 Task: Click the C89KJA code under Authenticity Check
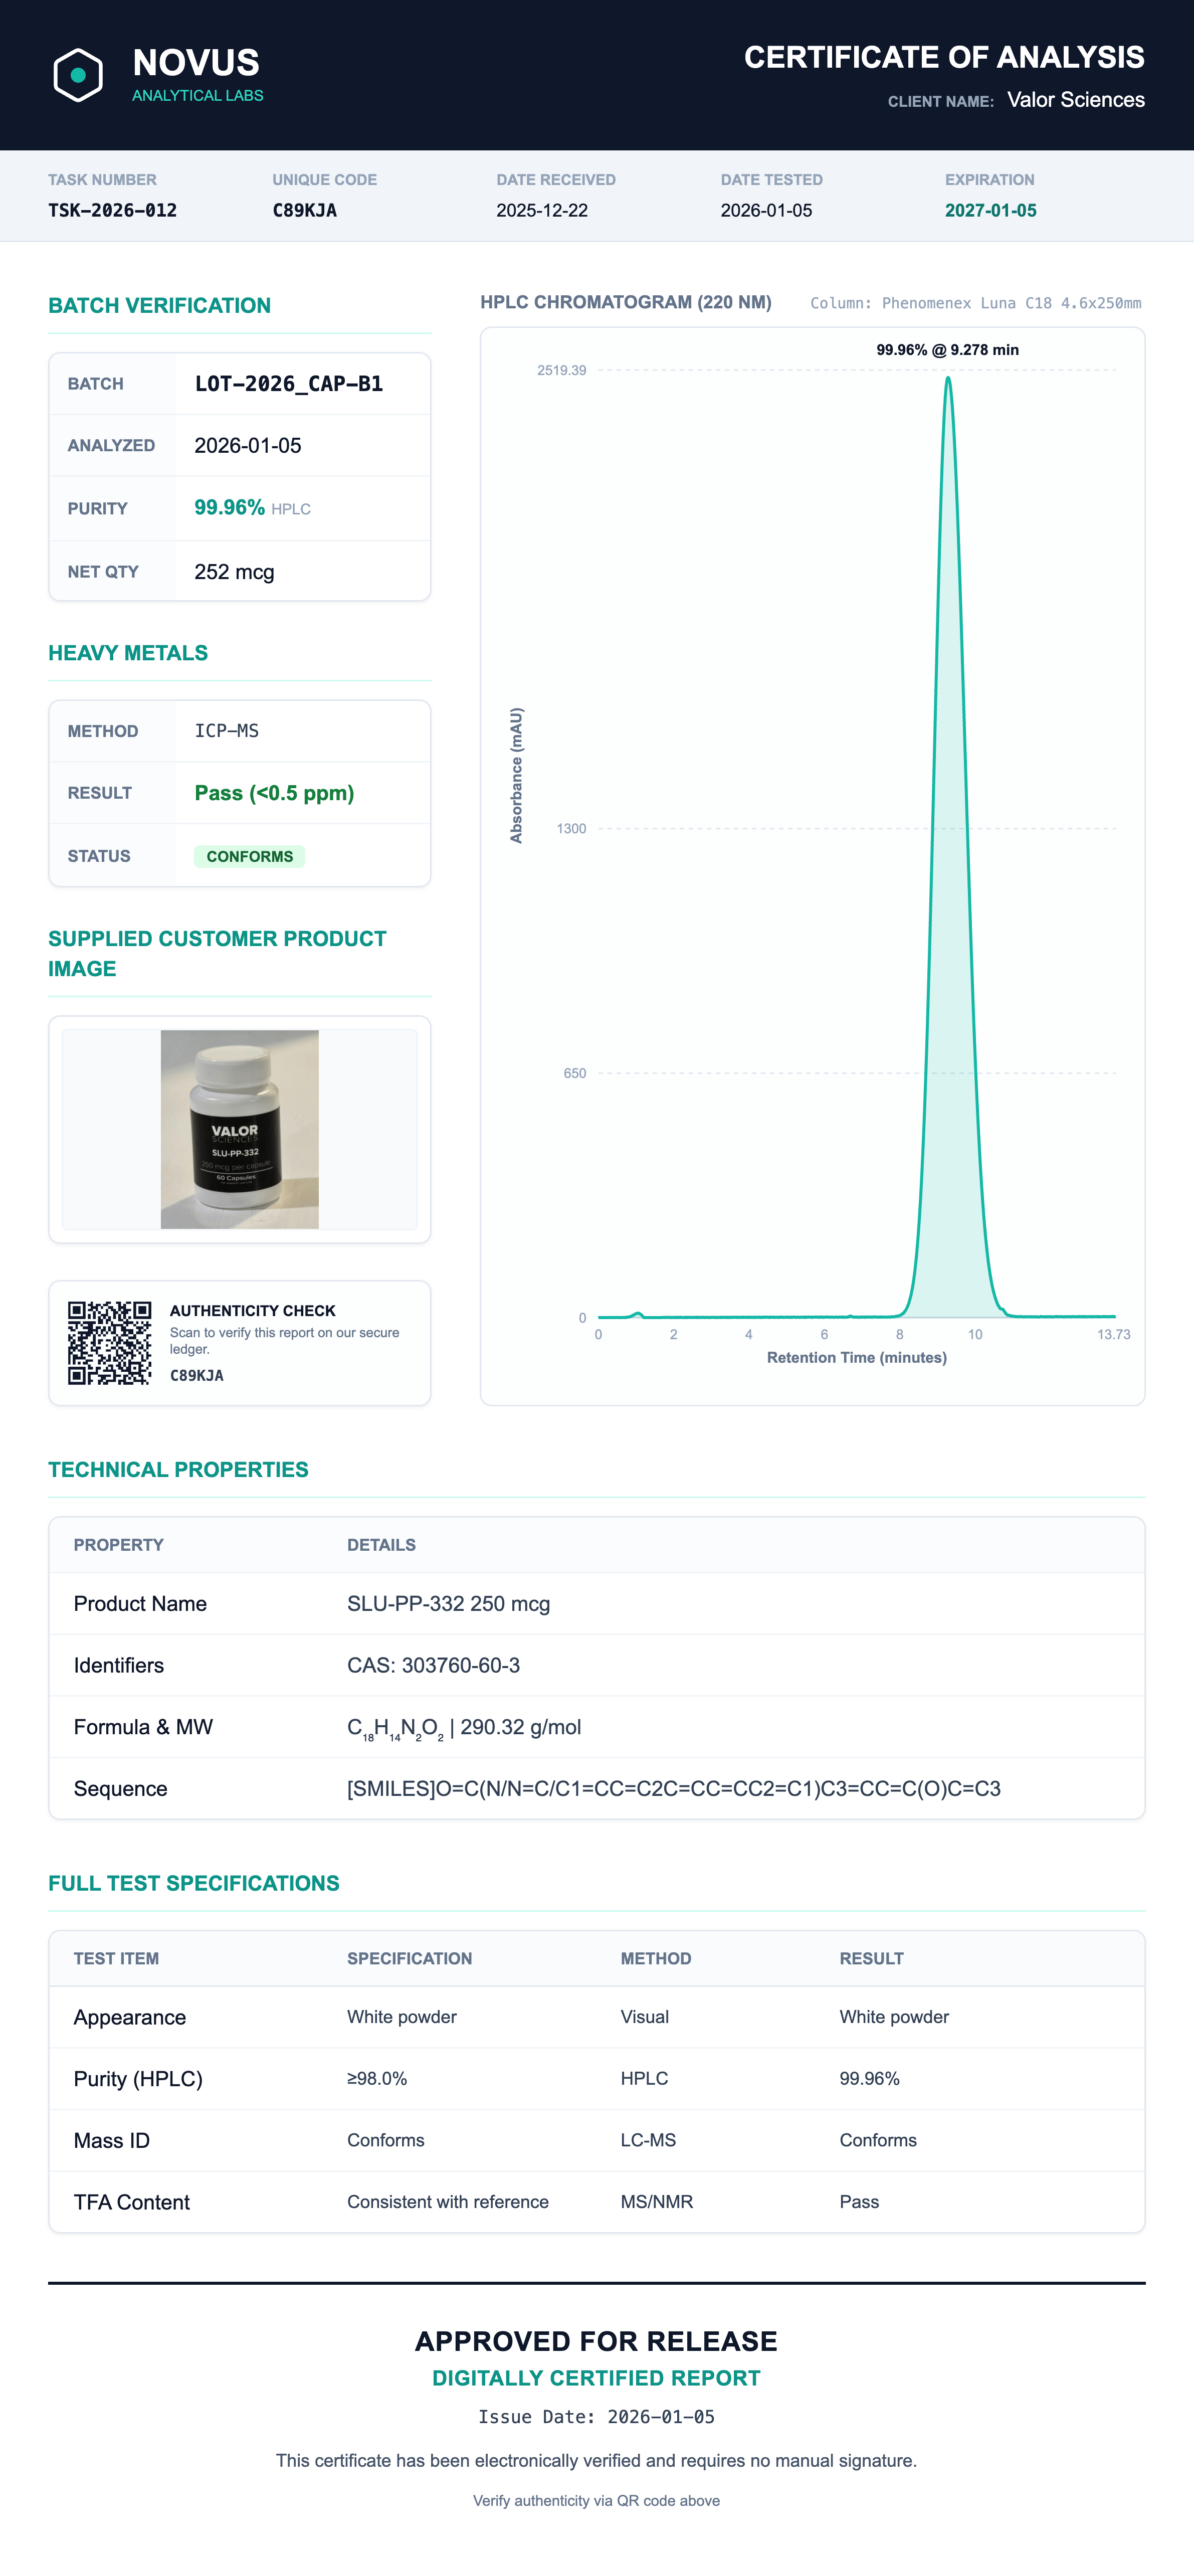(196, 1375)
